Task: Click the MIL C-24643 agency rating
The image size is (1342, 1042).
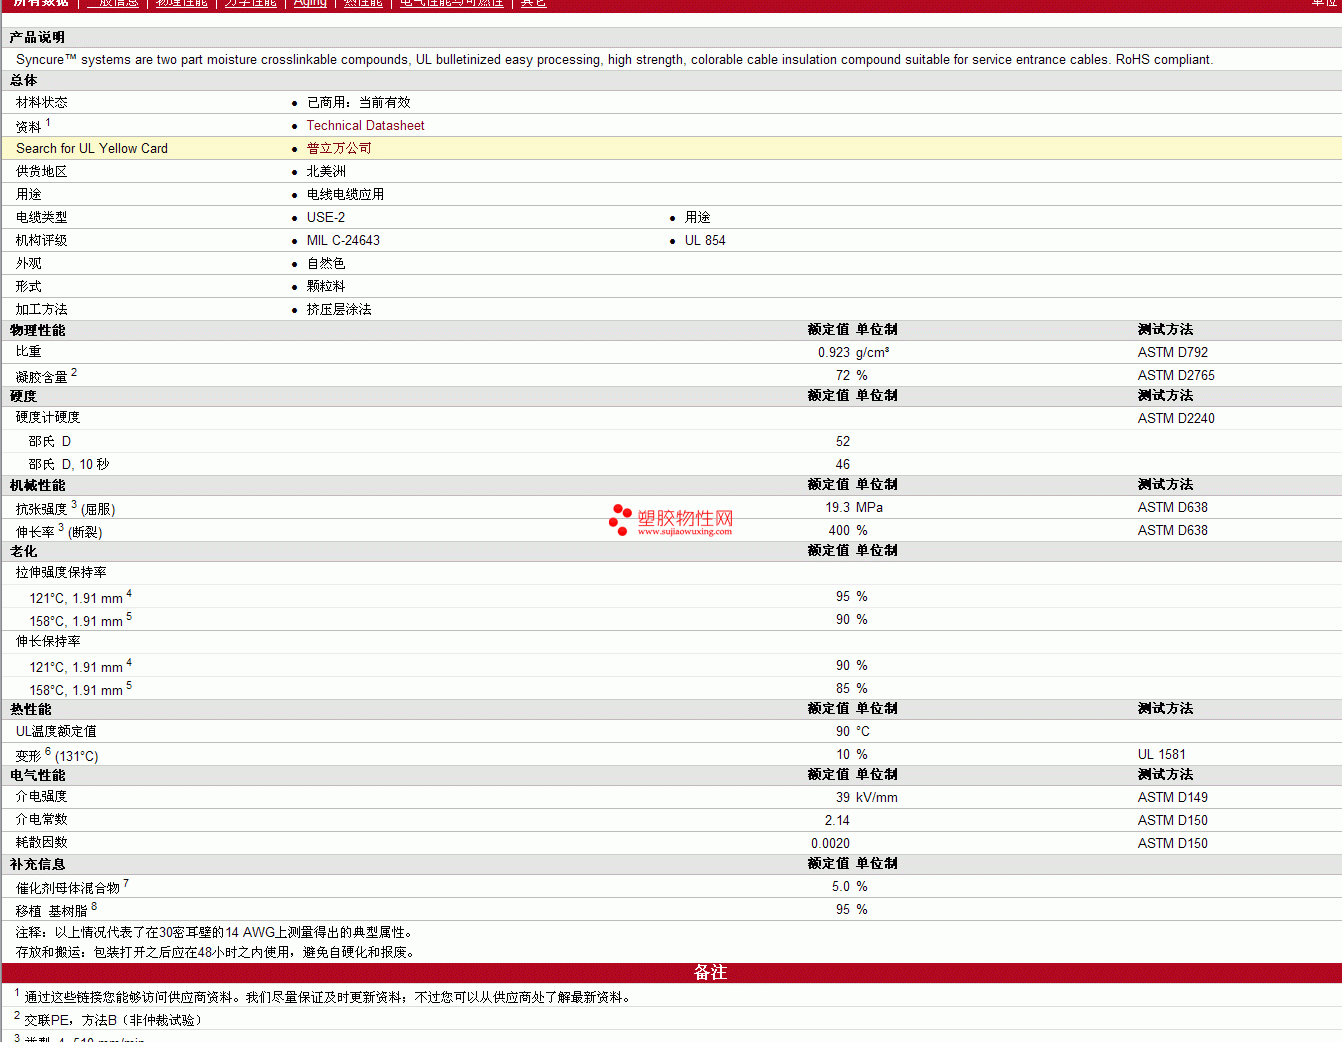Action: click(x=343, y=241)
